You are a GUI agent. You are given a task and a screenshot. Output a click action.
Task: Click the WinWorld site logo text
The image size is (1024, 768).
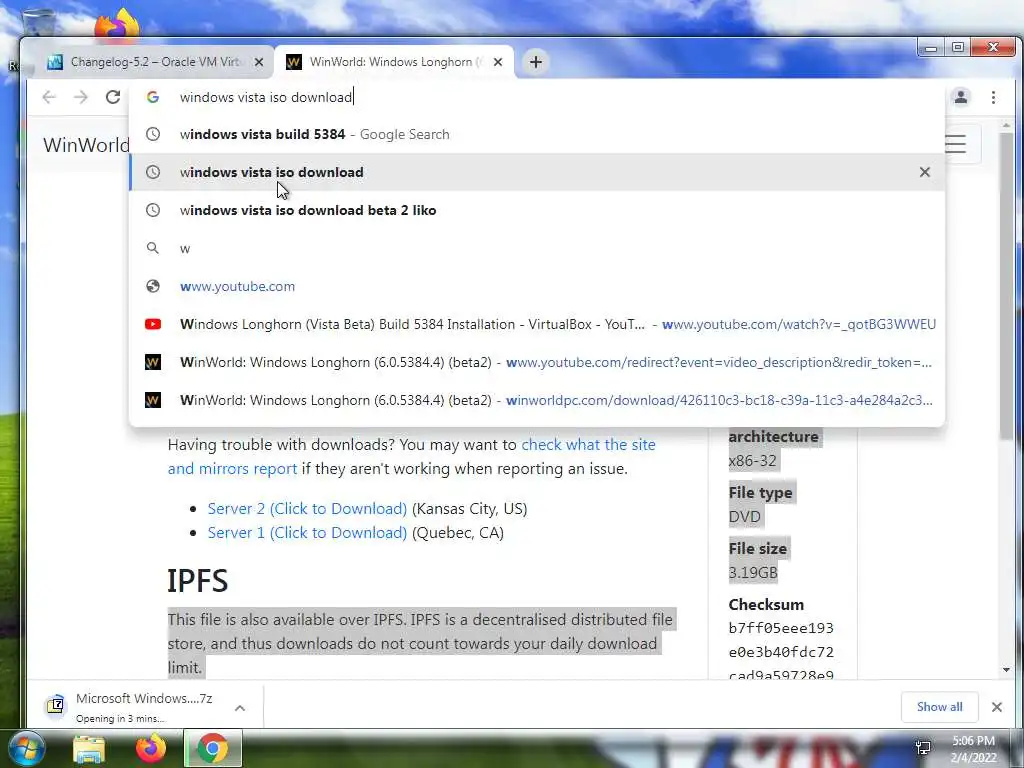coord(86,145)
